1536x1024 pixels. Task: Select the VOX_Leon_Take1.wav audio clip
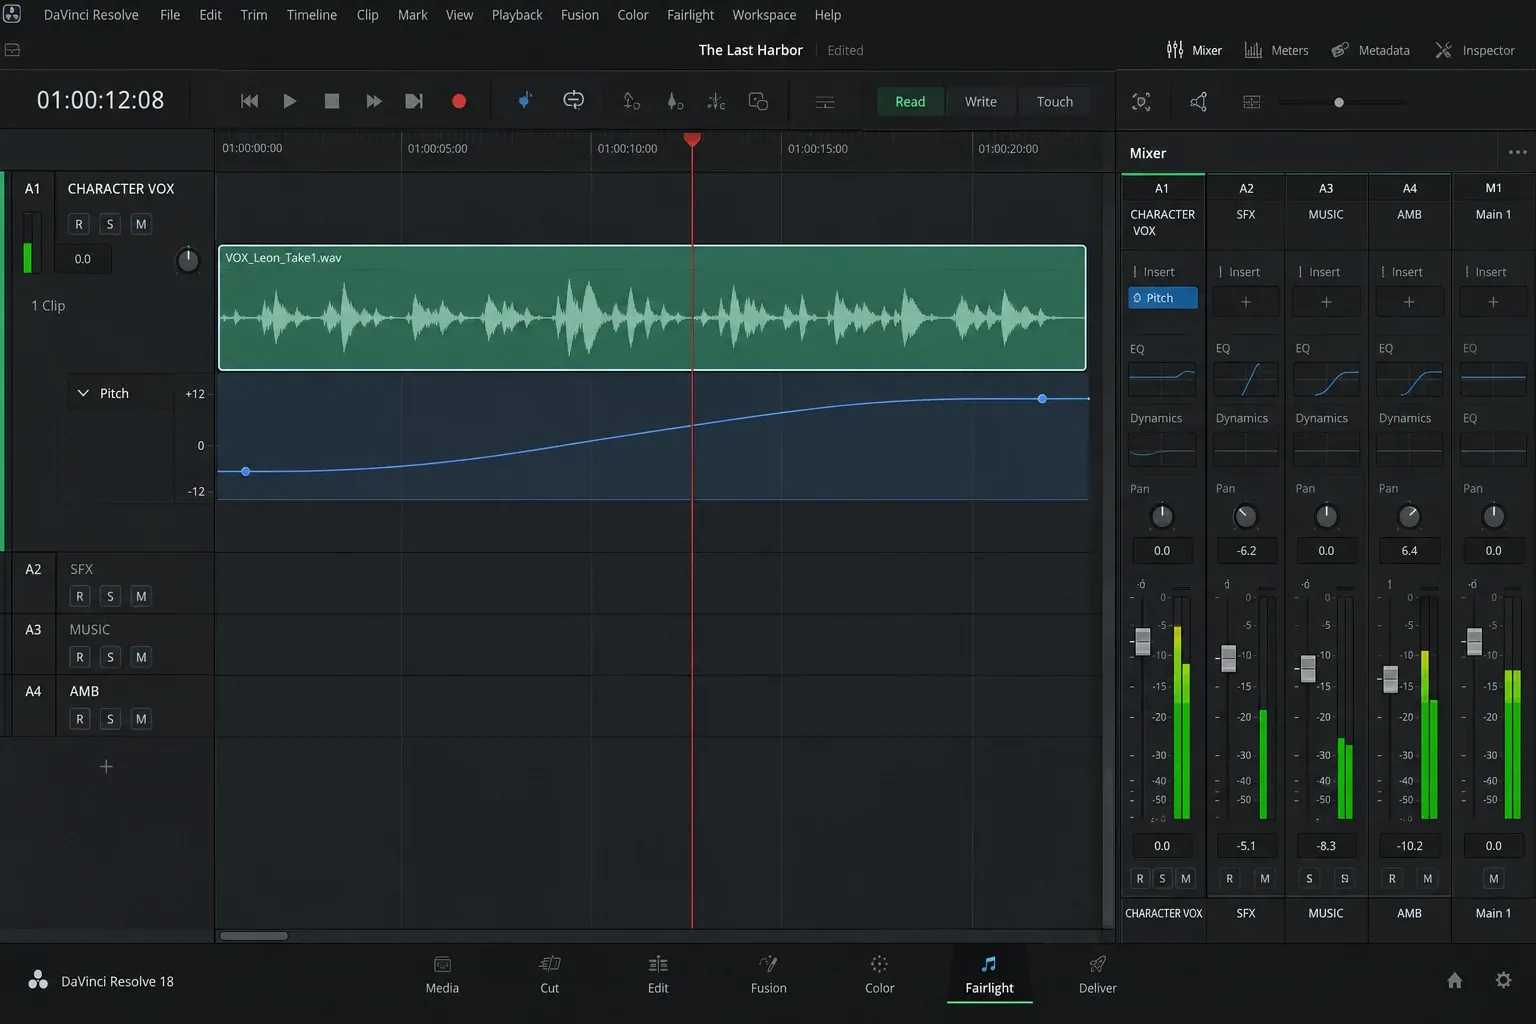(652, 308)
